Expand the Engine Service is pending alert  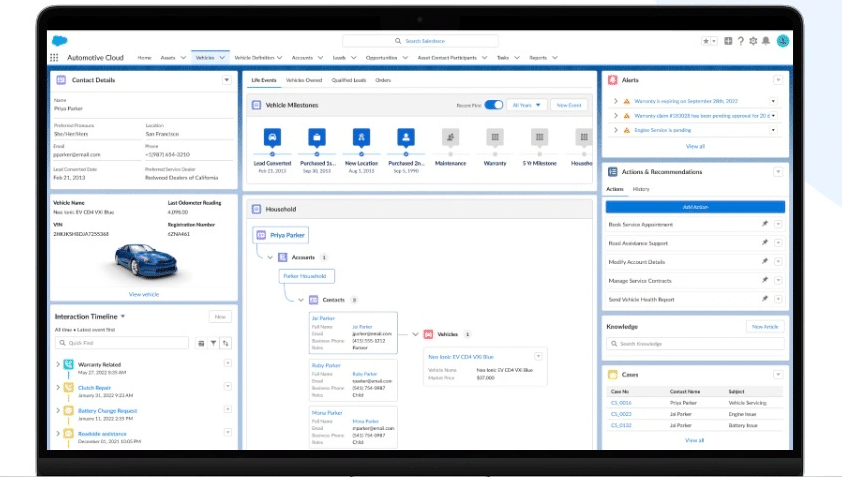(x=616, y=130)
